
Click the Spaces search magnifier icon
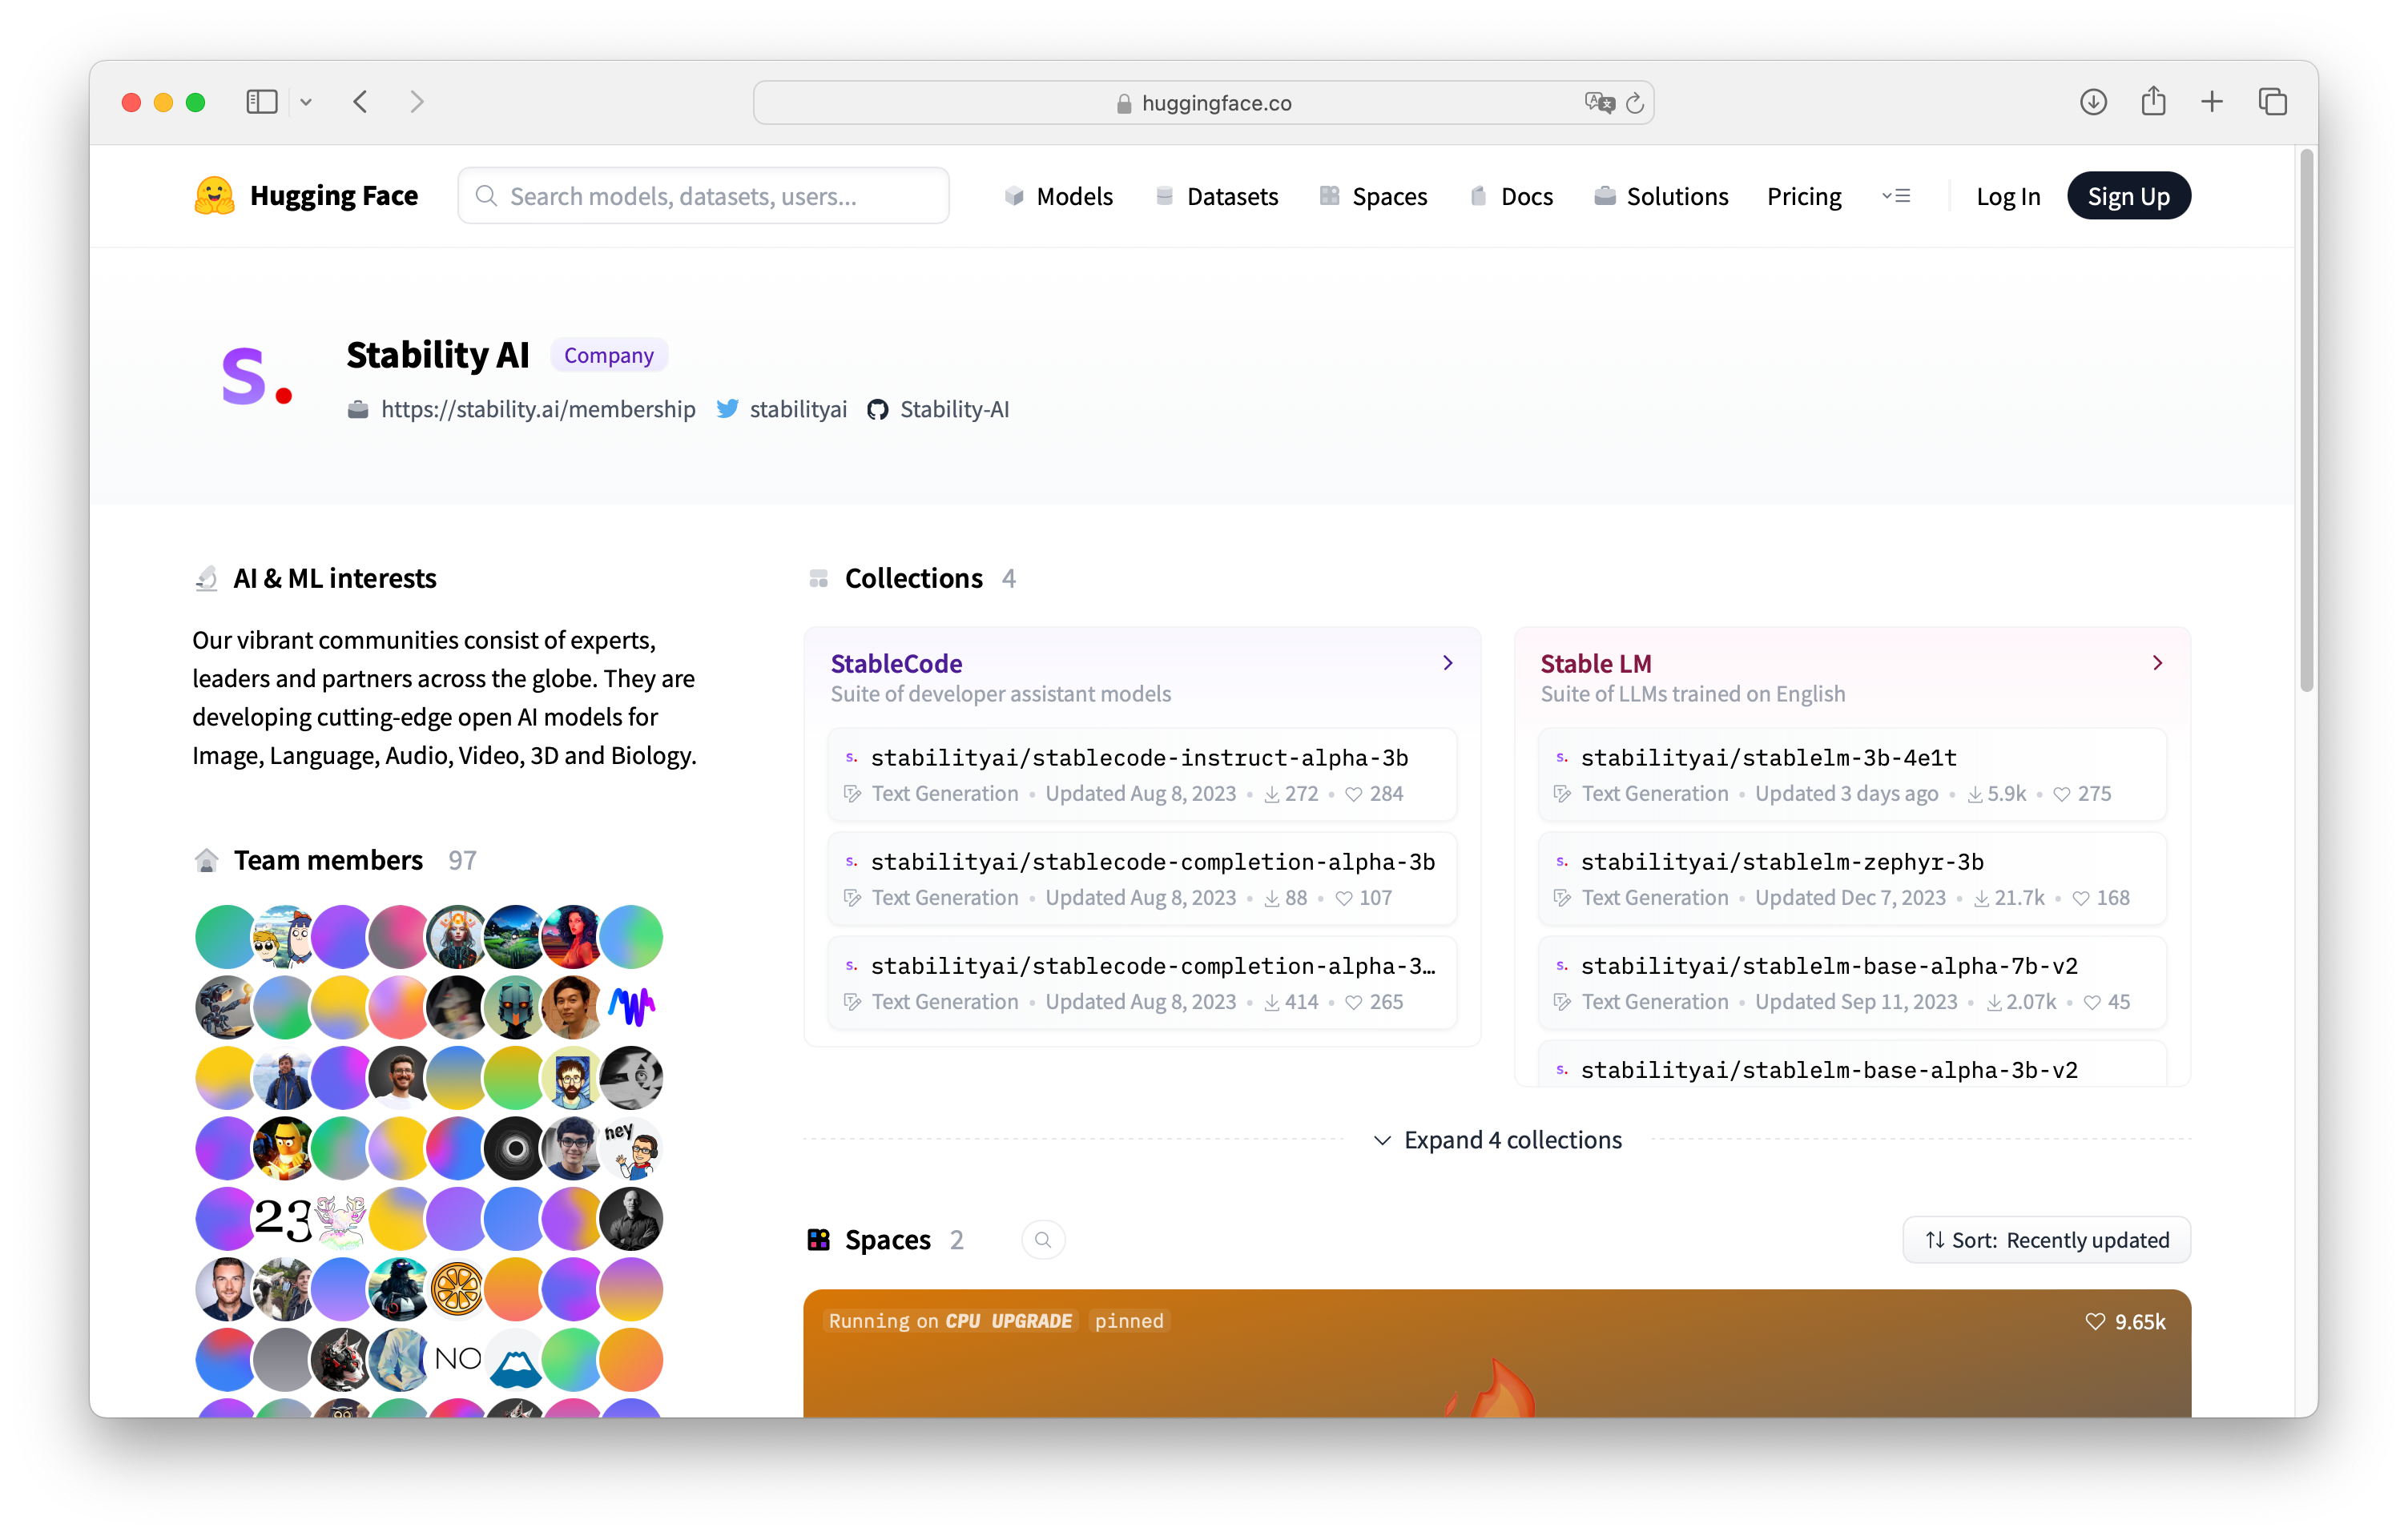click(x=1043, y=1240)
